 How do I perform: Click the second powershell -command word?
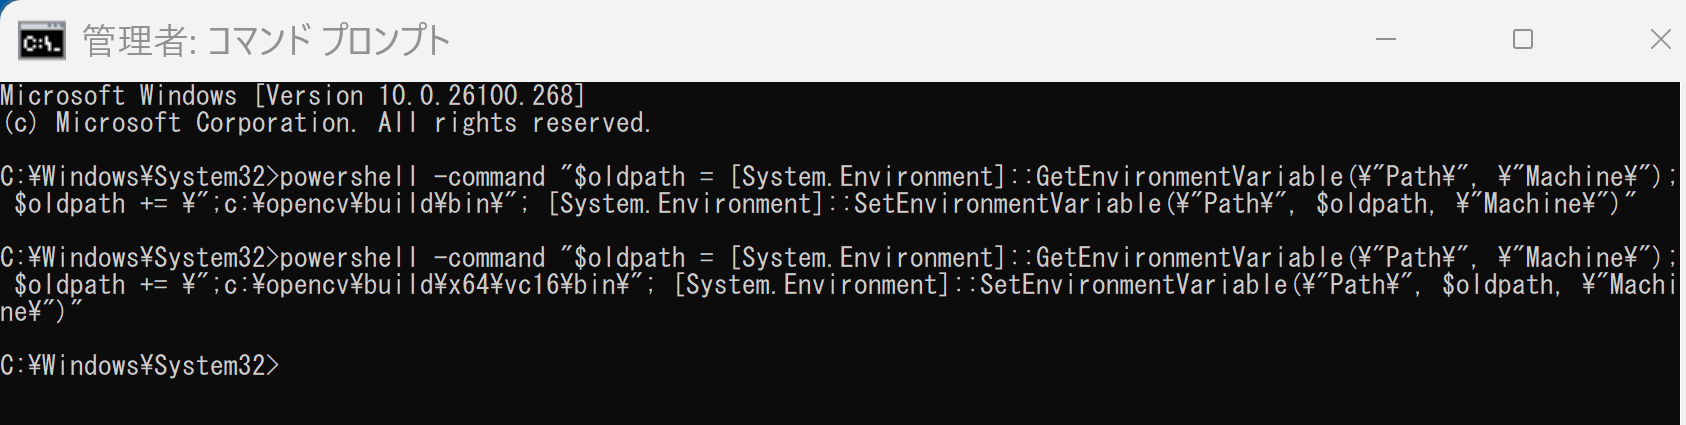[x=413, y=258]
